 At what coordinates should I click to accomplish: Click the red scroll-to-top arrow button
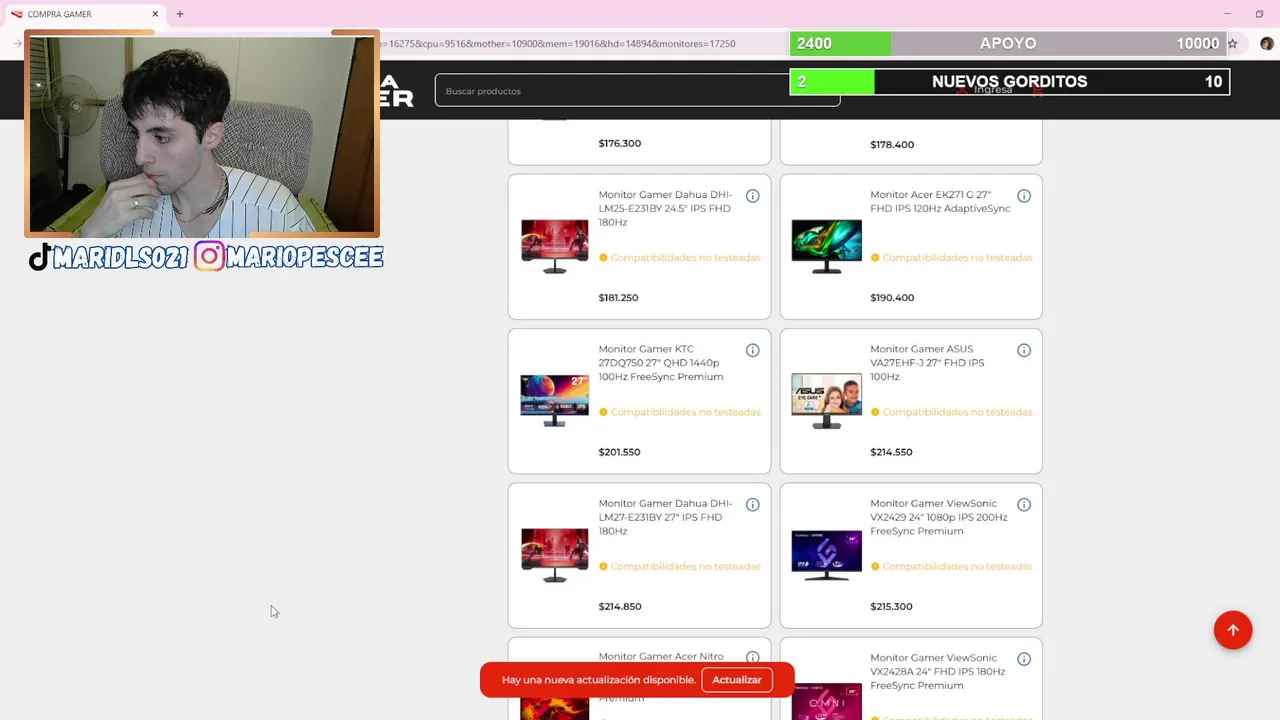(1233, 630)
